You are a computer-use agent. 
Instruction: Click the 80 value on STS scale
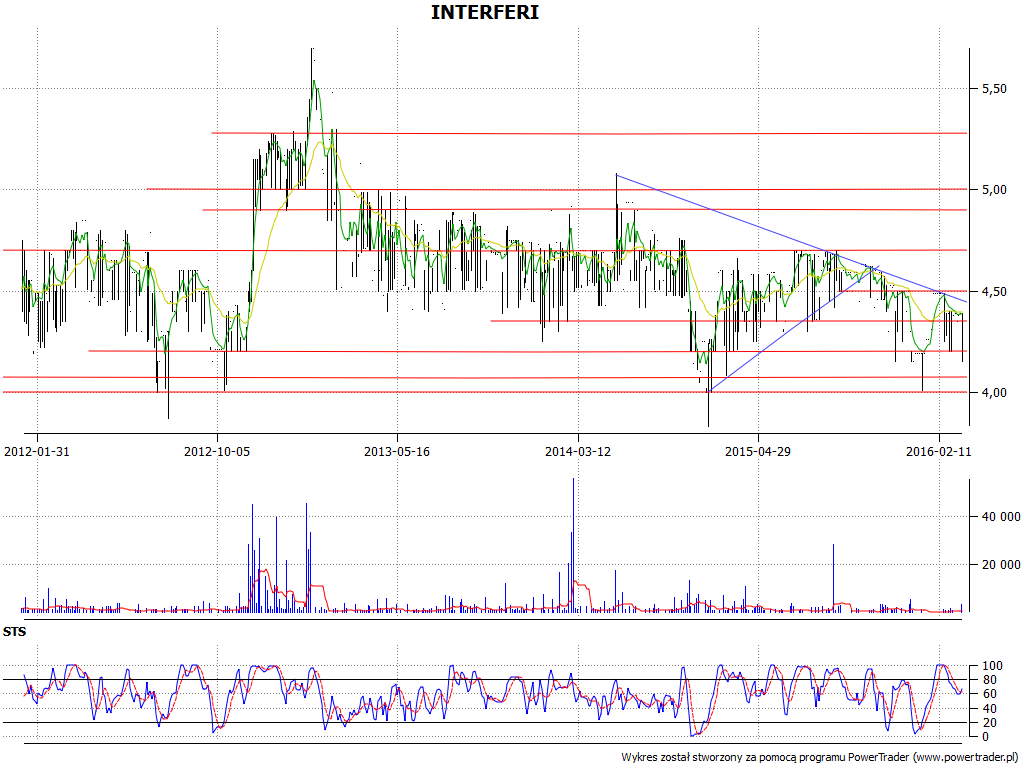point(989,680)
